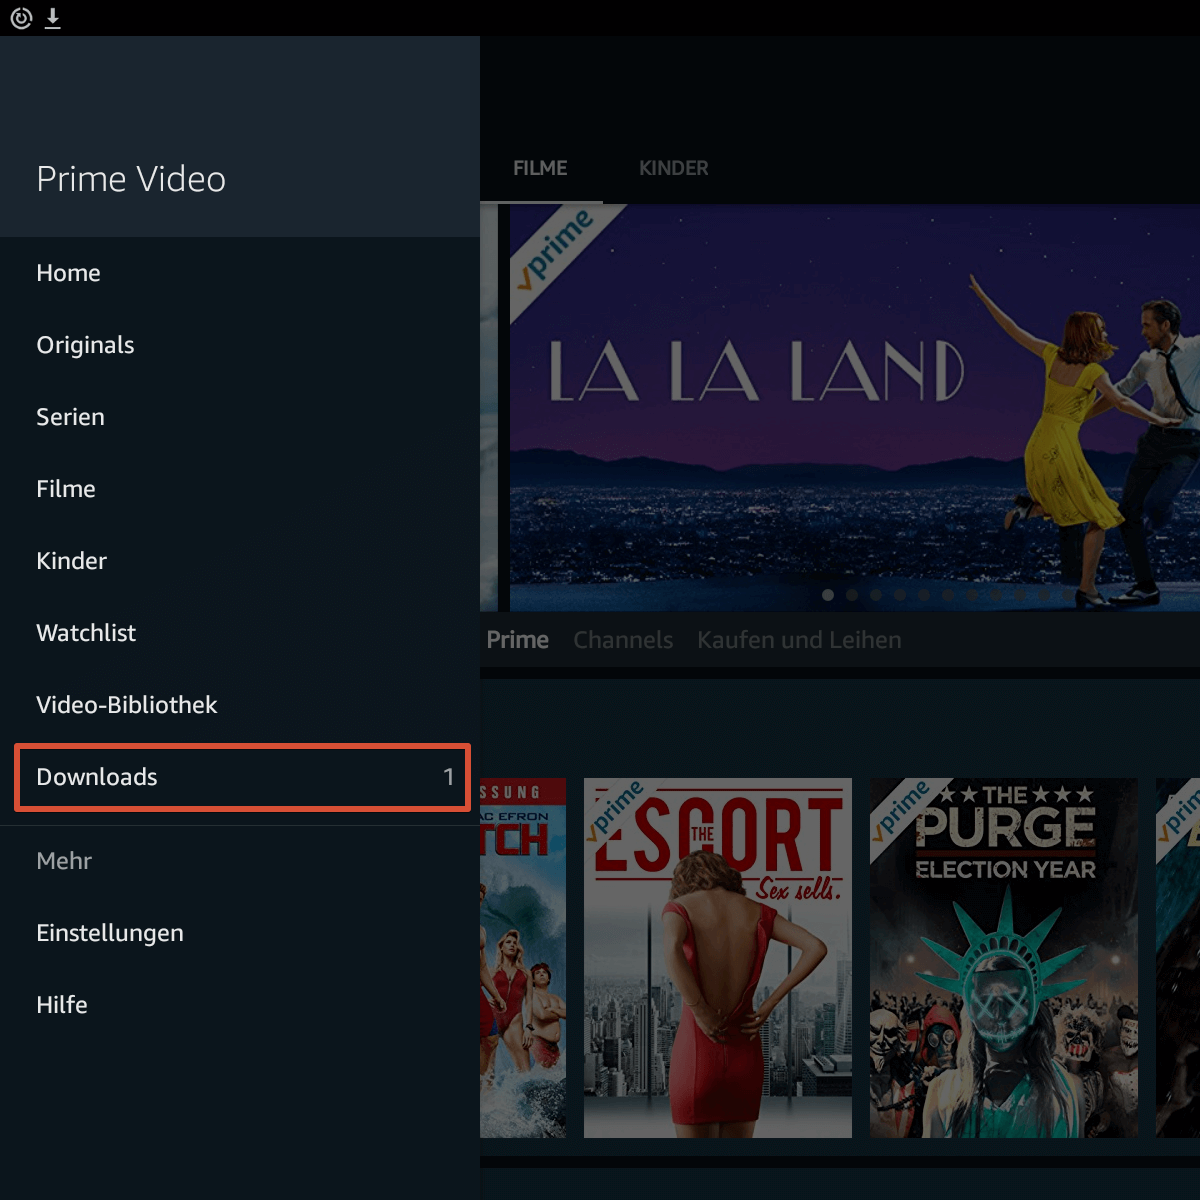
Task: Open the Watchlist menu entry
Action: coord(240,633)
